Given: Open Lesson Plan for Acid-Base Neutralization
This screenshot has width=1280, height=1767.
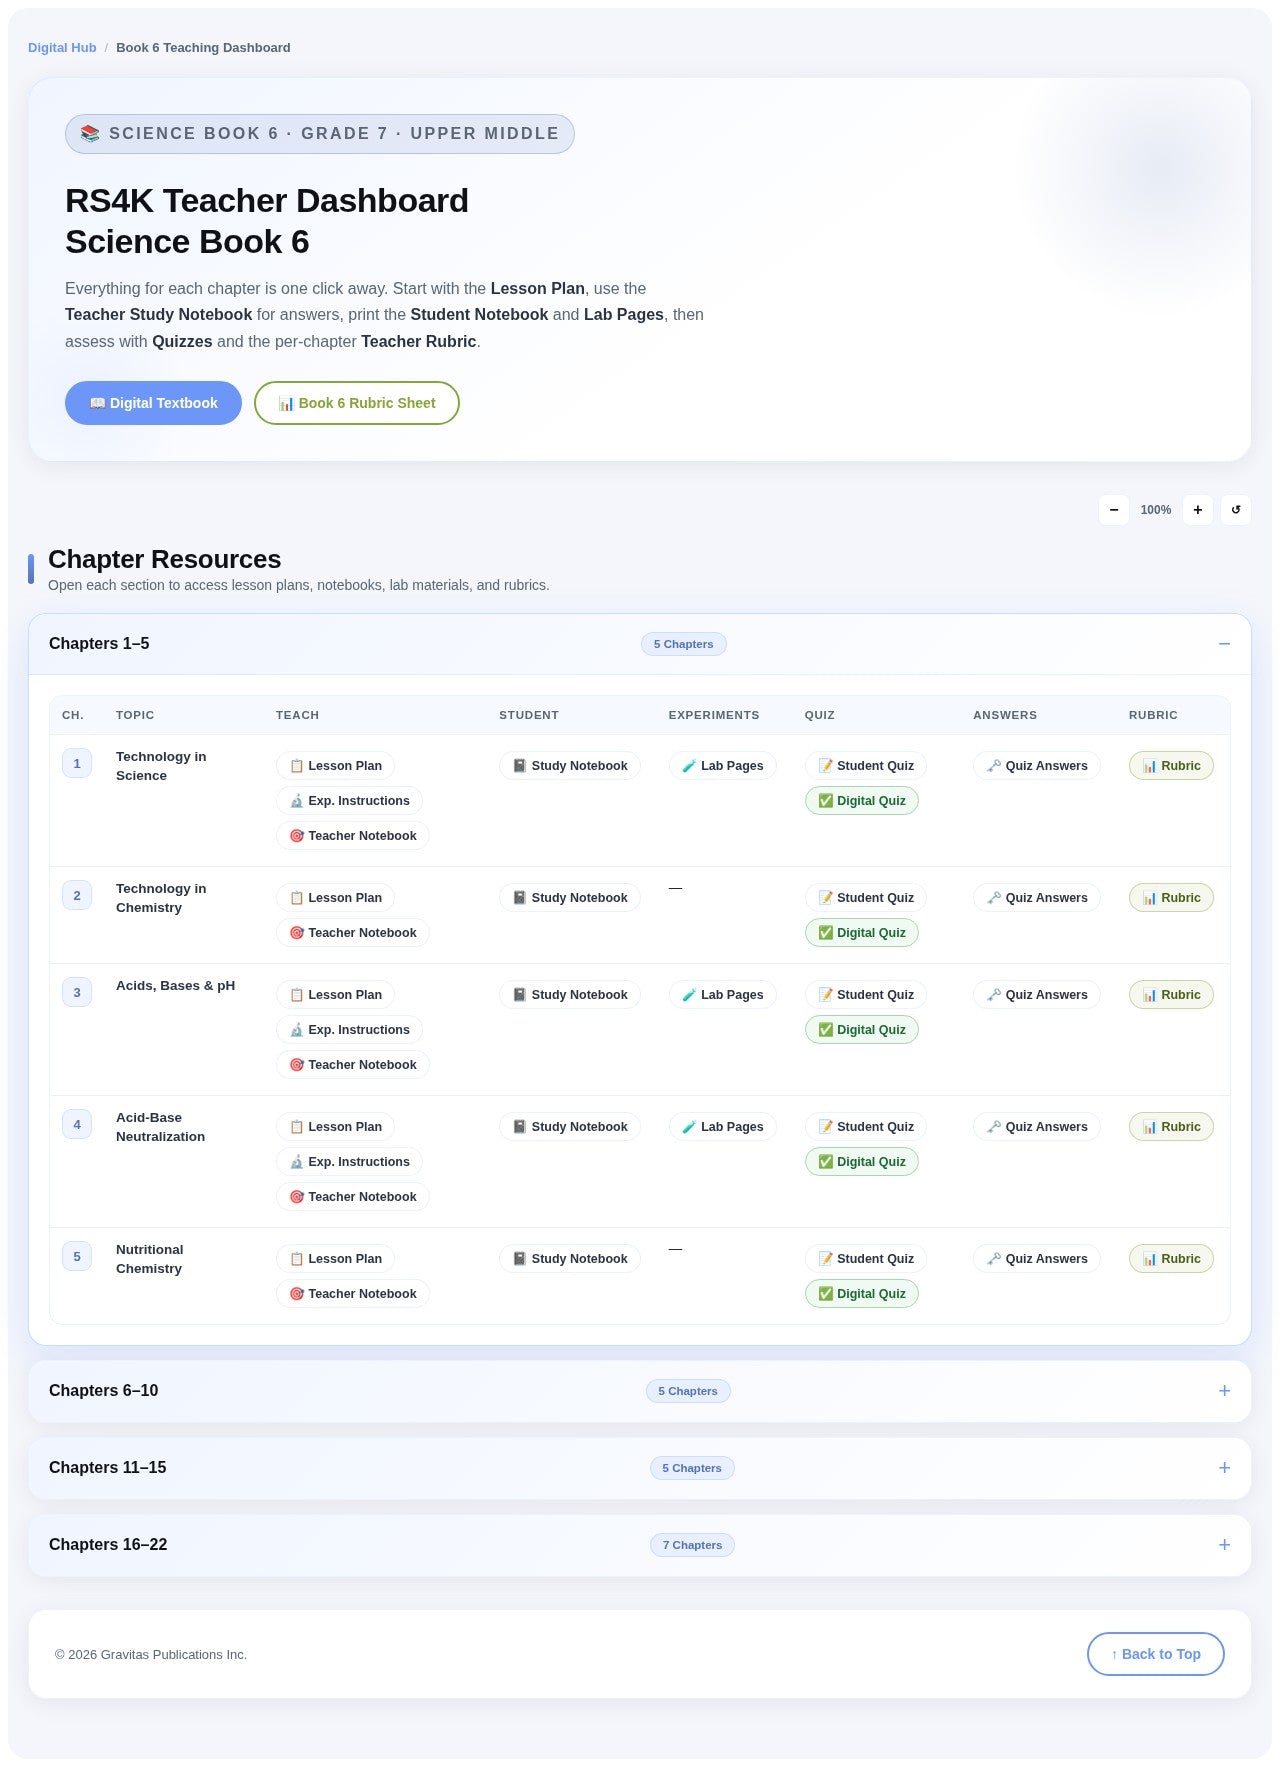Looking at the screenshot, I should pos(335,1127).
